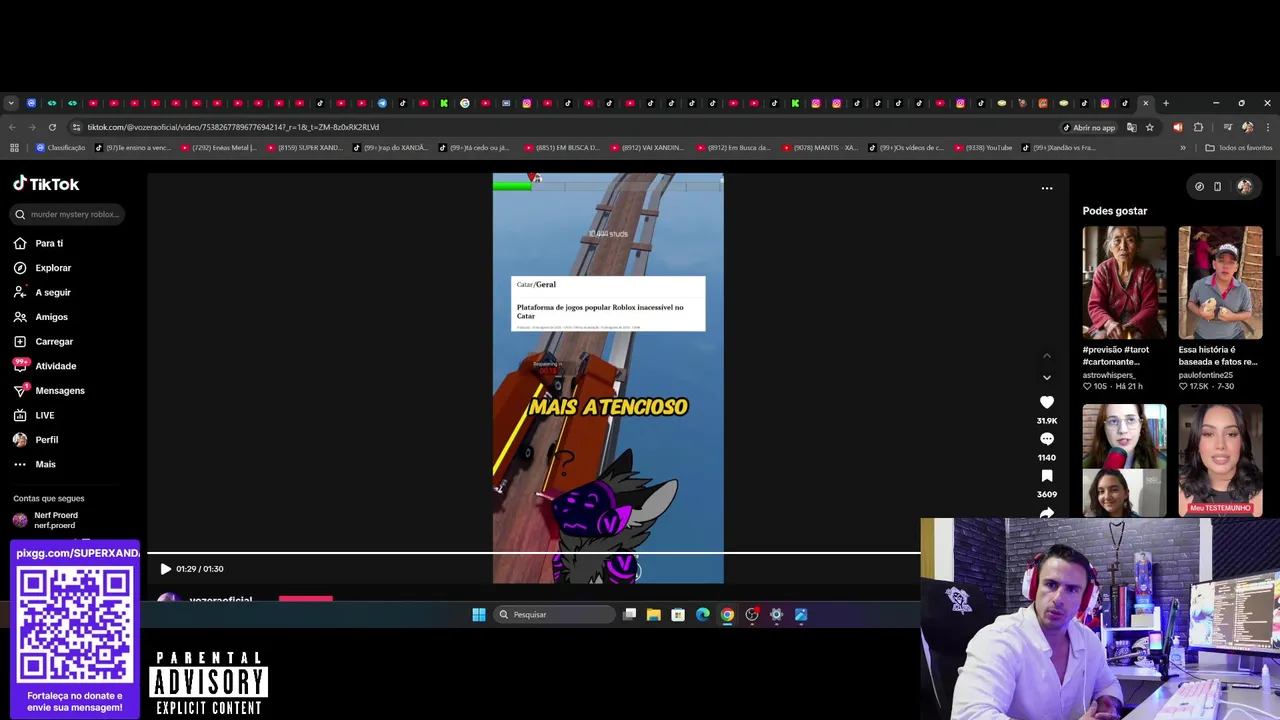Open astrowhispers_ profile link
1280x720 pixels.
pos(1108,375)
